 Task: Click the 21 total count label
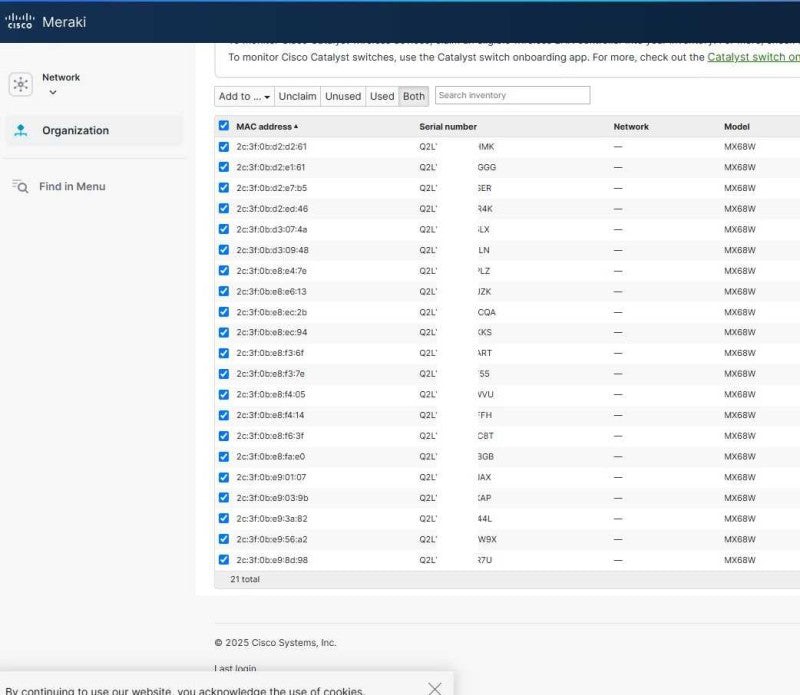point(245,579)
